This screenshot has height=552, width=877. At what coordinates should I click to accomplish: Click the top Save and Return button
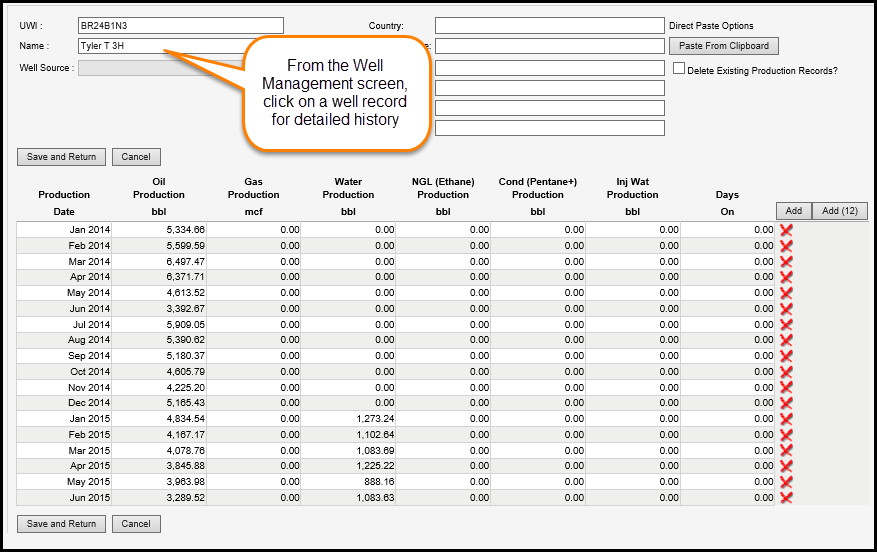[62, 157]
